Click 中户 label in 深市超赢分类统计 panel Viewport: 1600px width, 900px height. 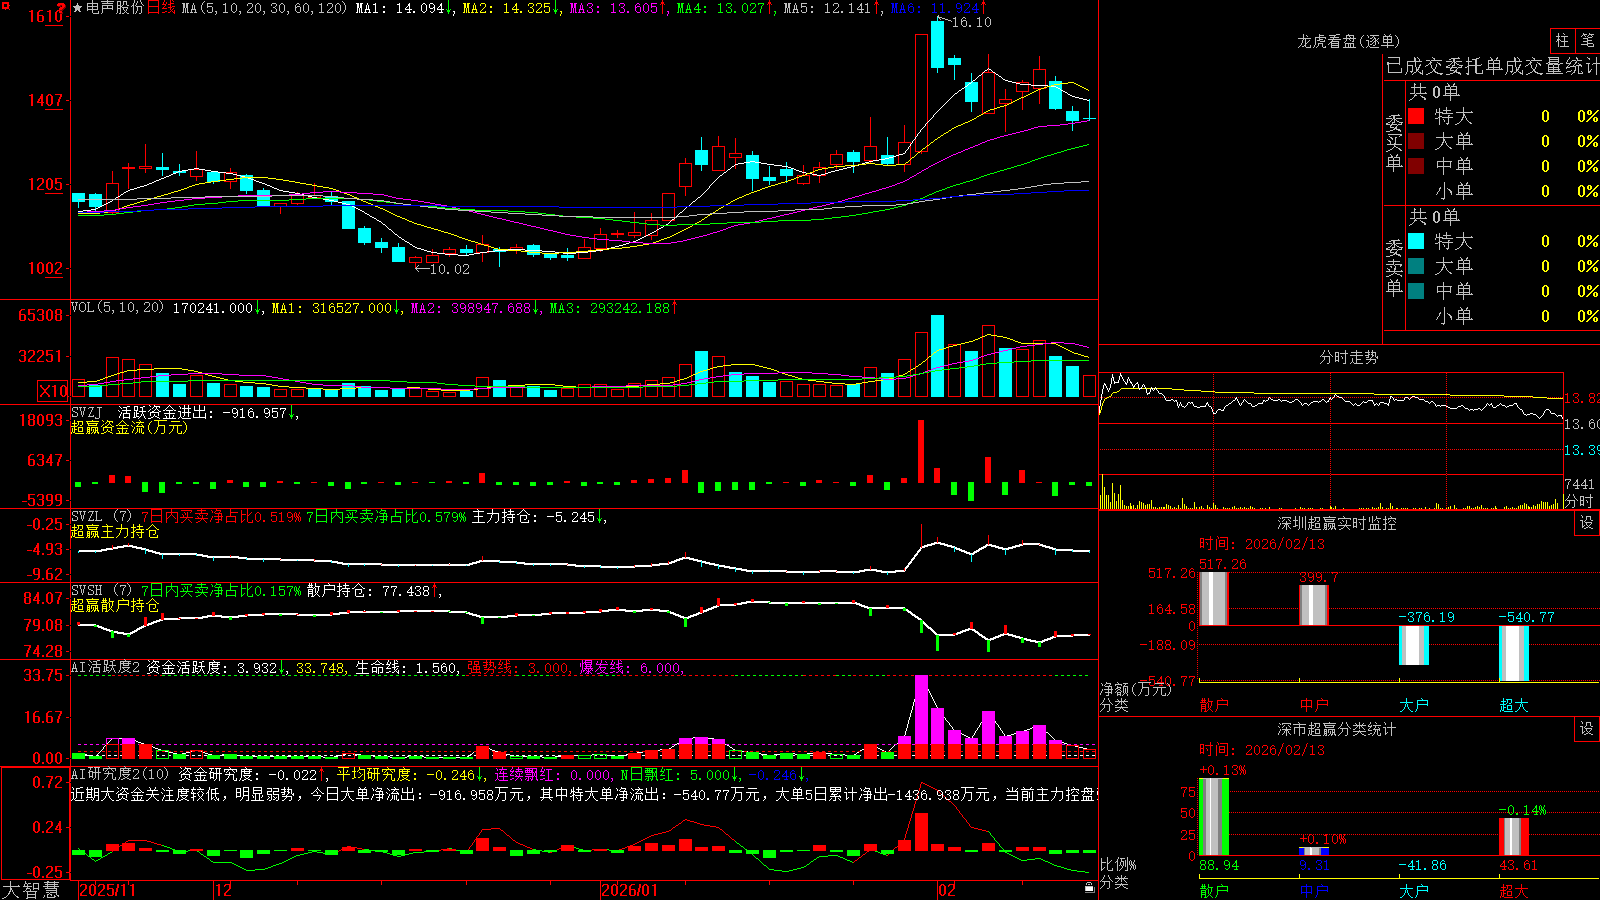pyautogui.click(x=1314, y=891)
